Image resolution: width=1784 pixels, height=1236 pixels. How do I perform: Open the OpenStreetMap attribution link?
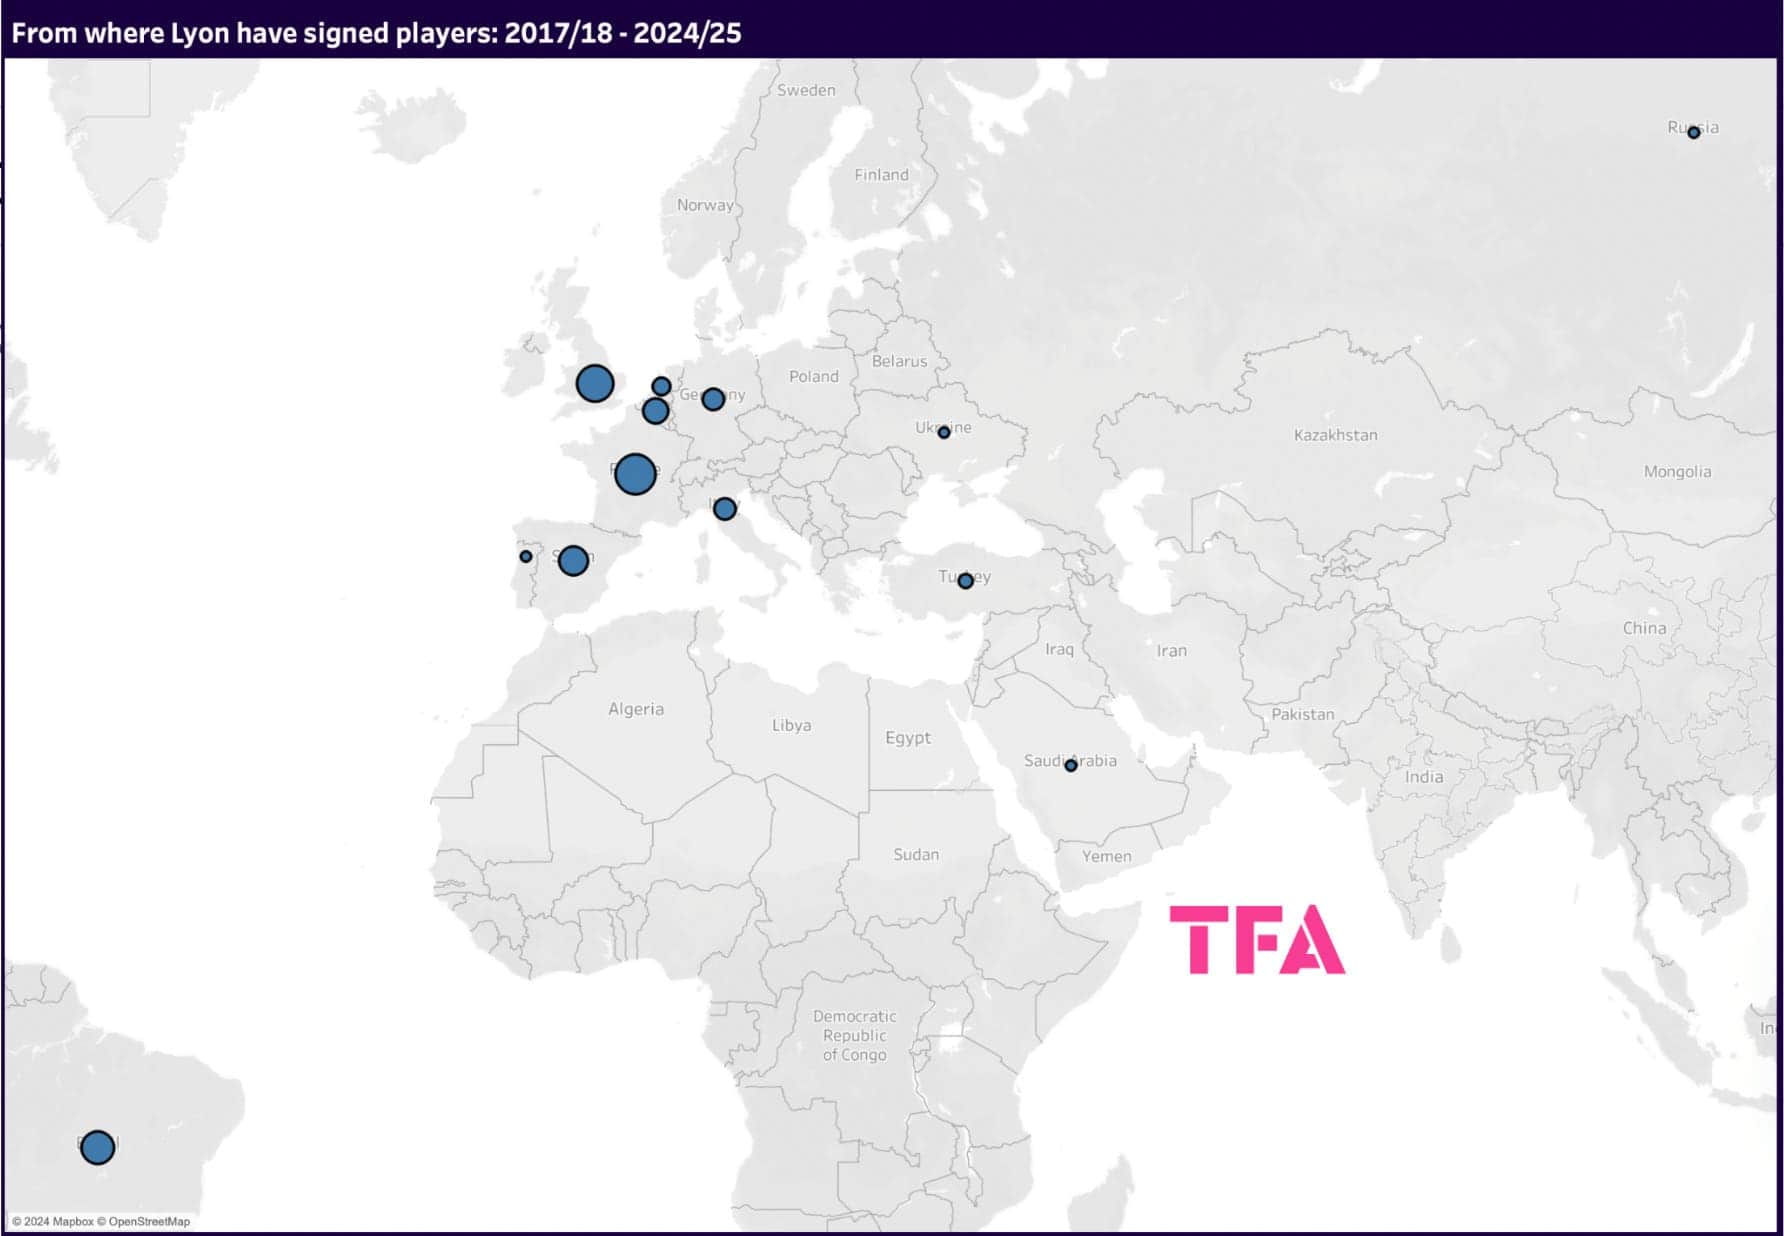[x=149, y=1221]
